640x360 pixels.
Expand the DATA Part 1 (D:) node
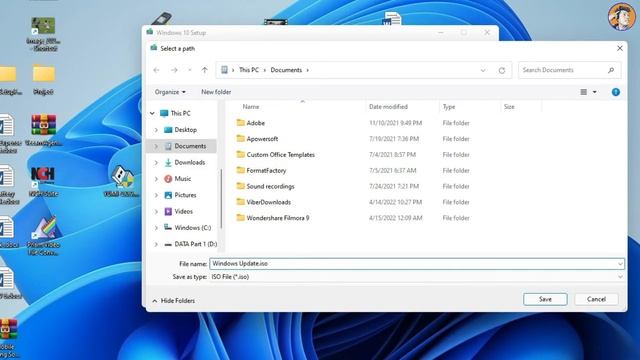coord(156,244)
